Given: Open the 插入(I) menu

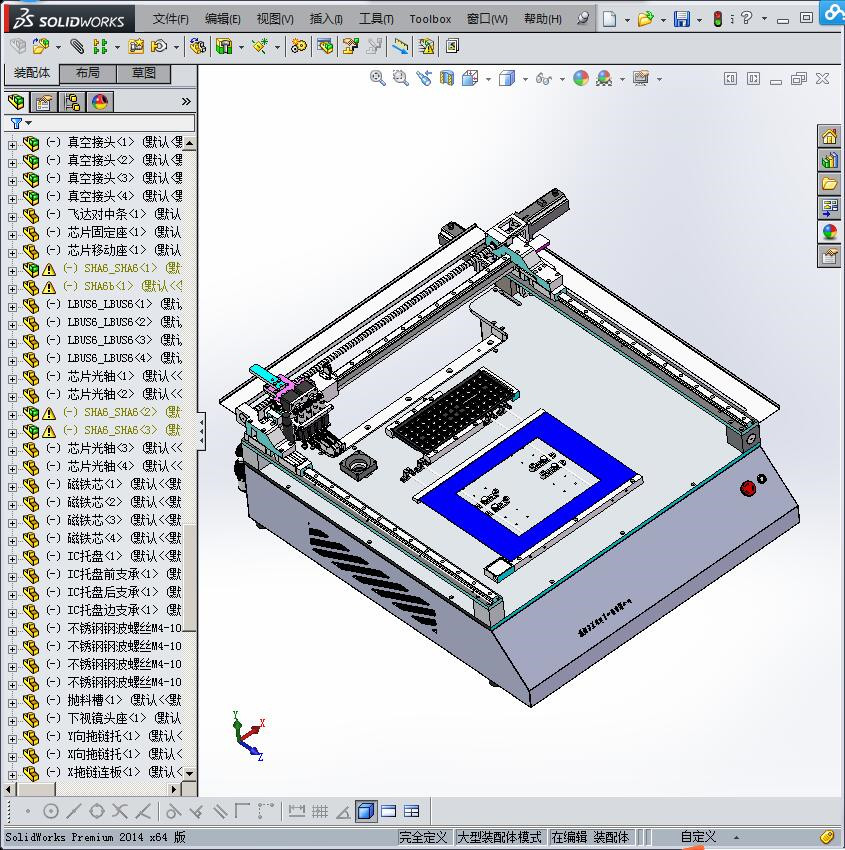Looking at the screenshot, I should [x=326, y=19].
